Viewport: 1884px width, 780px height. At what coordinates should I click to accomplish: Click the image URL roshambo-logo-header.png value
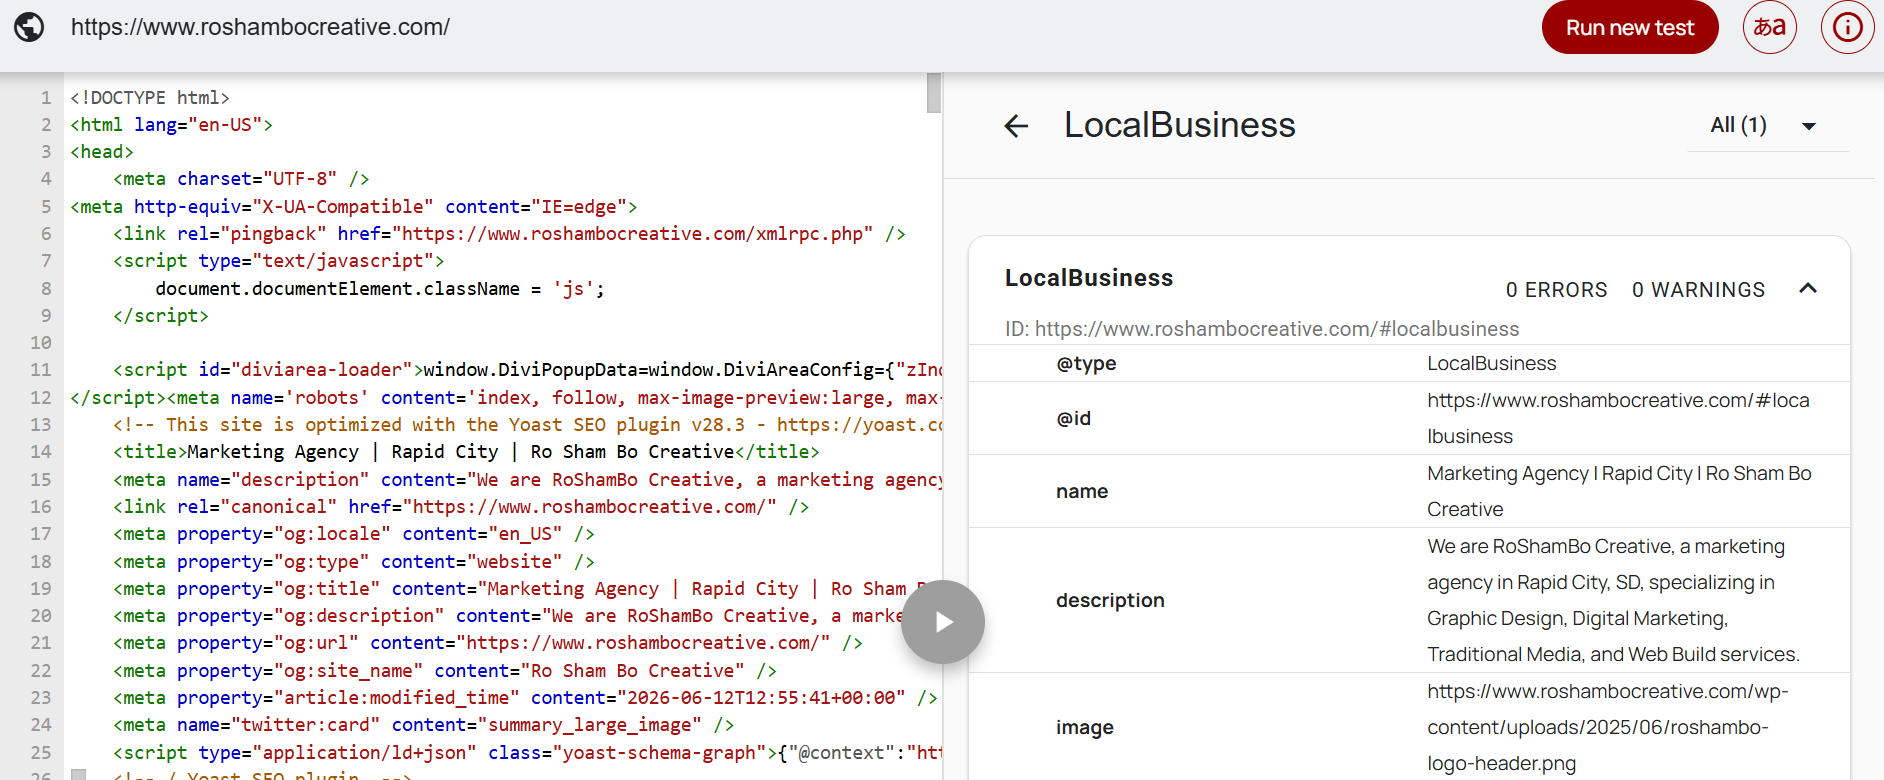(x=1607, y=727)
